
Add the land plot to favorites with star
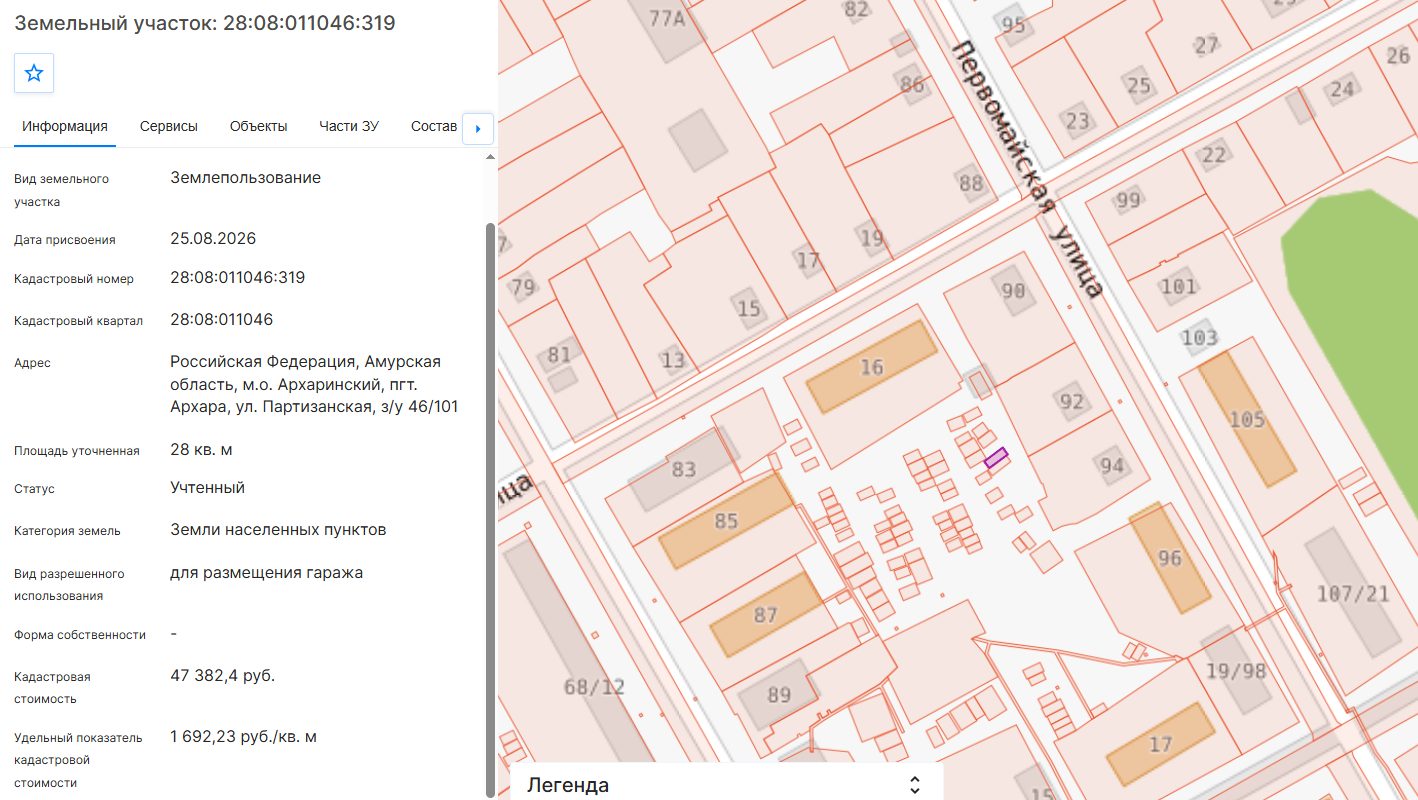click(34, 73)
